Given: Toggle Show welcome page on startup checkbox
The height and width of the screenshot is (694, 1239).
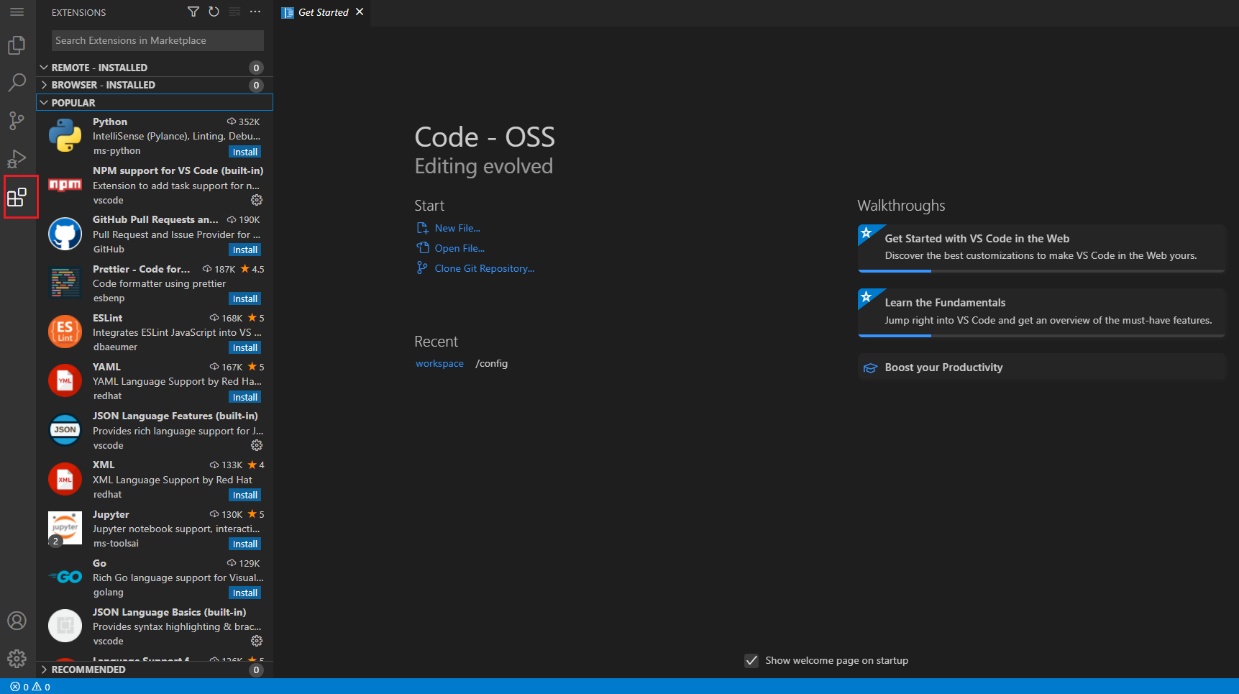Looking at the screenshot, I should click(x=751, y=660).
